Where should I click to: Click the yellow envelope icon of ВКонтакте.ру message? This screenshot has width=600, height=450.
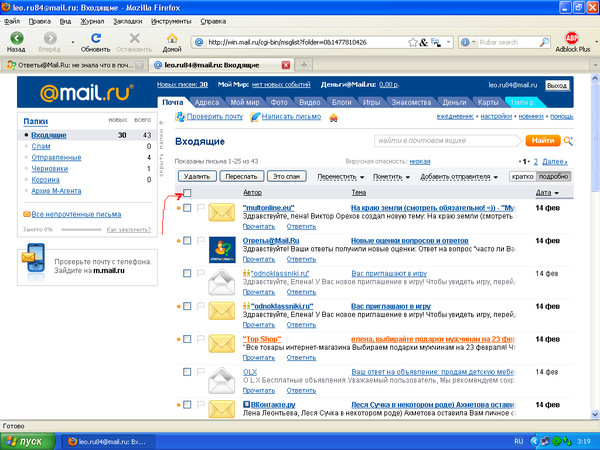222,409
